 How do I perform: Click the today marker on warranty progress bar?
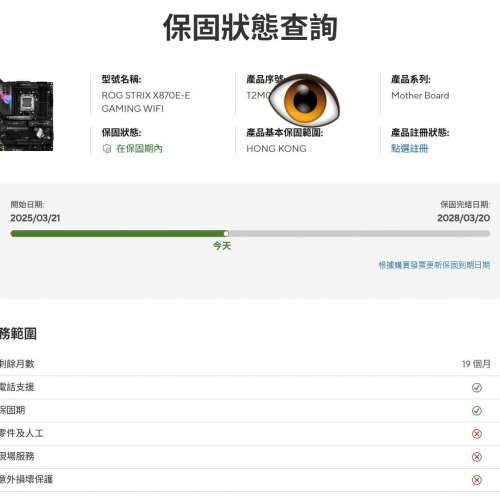click(x=226, y=234)
